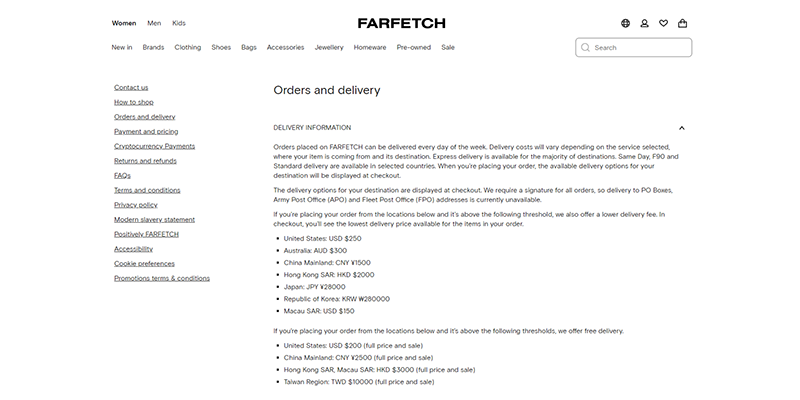
Task: Open the account profile icon
Action: (644, 23)
